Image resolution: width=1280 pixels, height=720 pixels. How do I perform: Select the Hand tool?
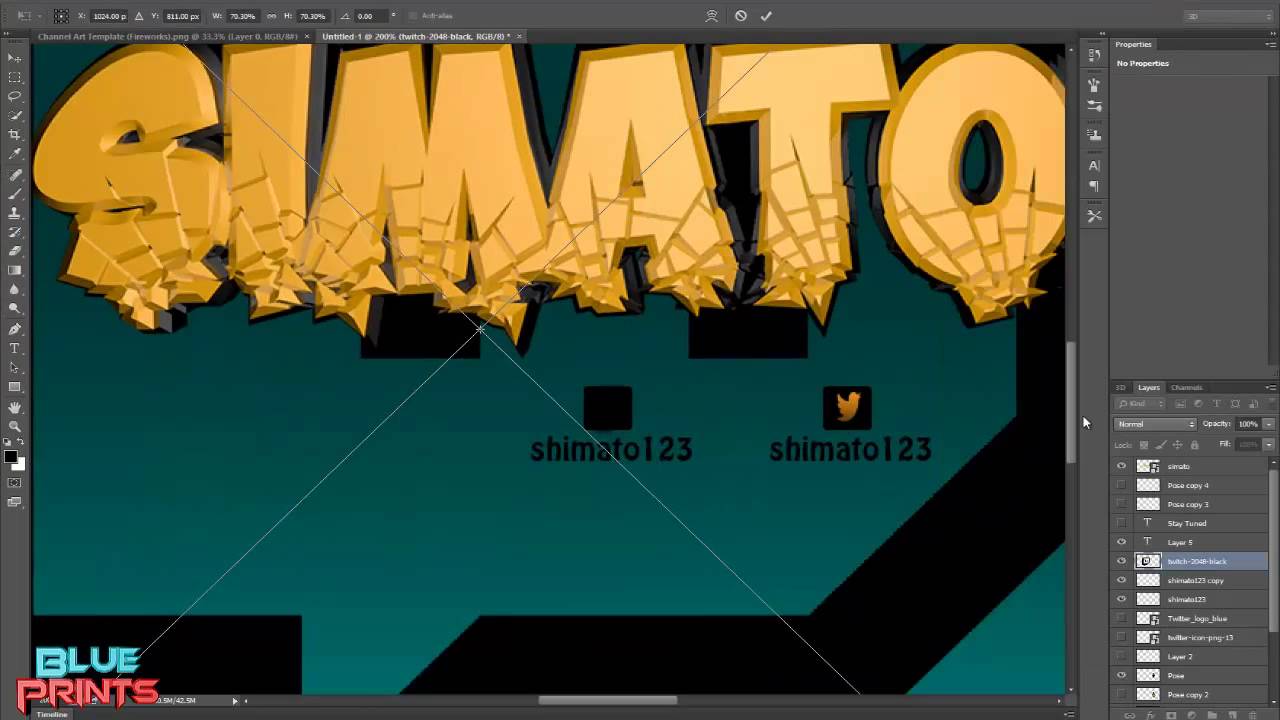15,407
